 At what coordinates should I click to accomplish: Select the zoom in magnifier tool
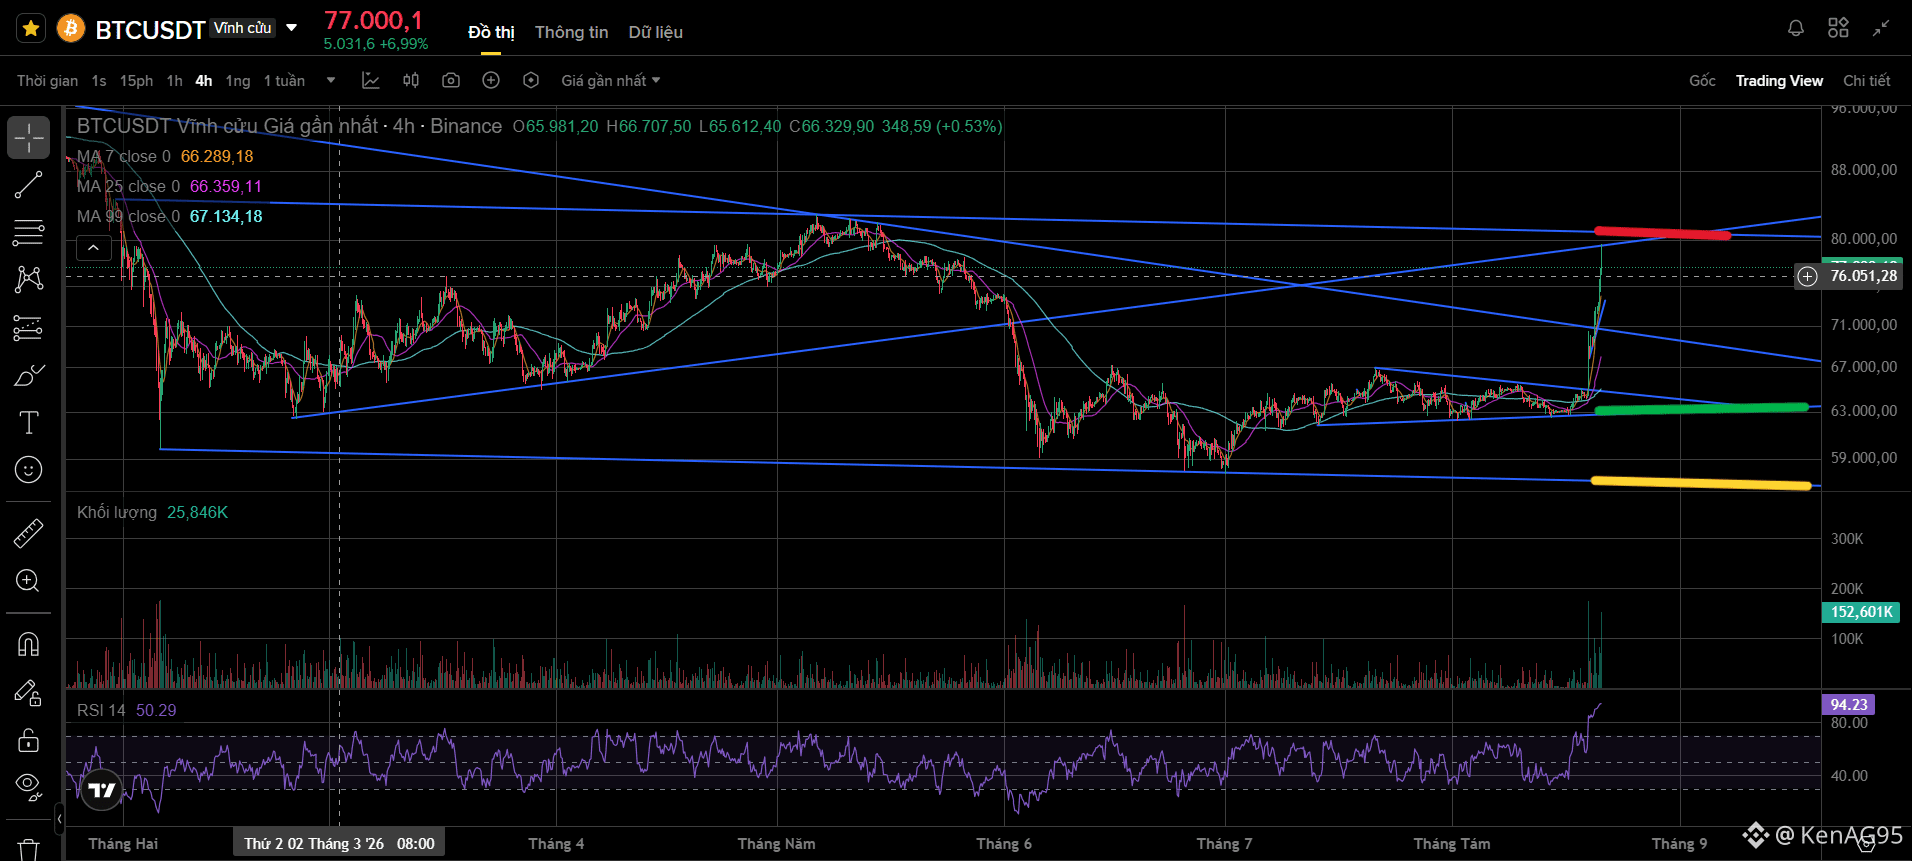click(29, 581)
